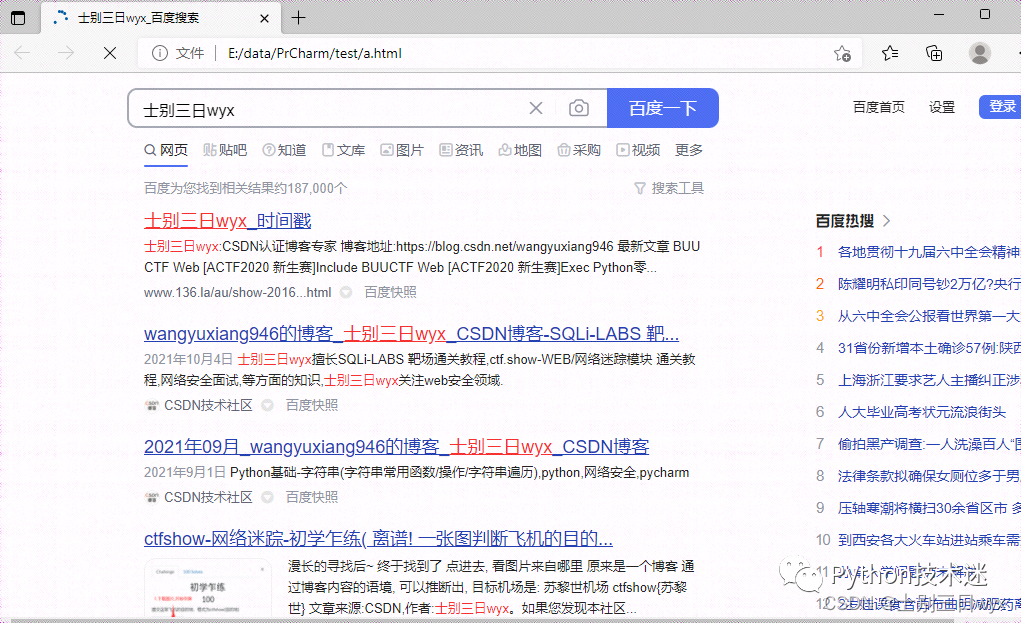This screenshot has width=1021, height=623.
Task: Open the 搜索工具 filter options
Action: click(x=669, y=188)
